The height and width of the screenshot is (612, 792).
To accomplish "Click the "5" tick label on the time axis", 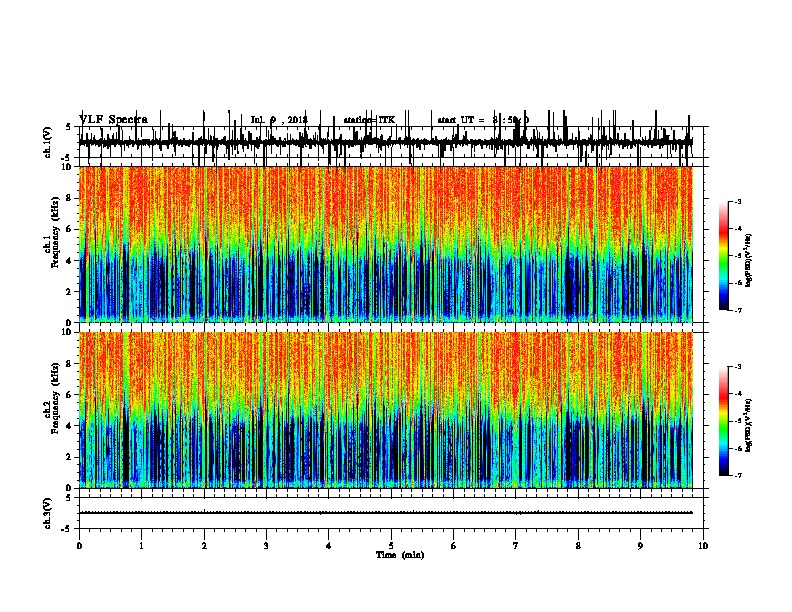I will [391, 546].
